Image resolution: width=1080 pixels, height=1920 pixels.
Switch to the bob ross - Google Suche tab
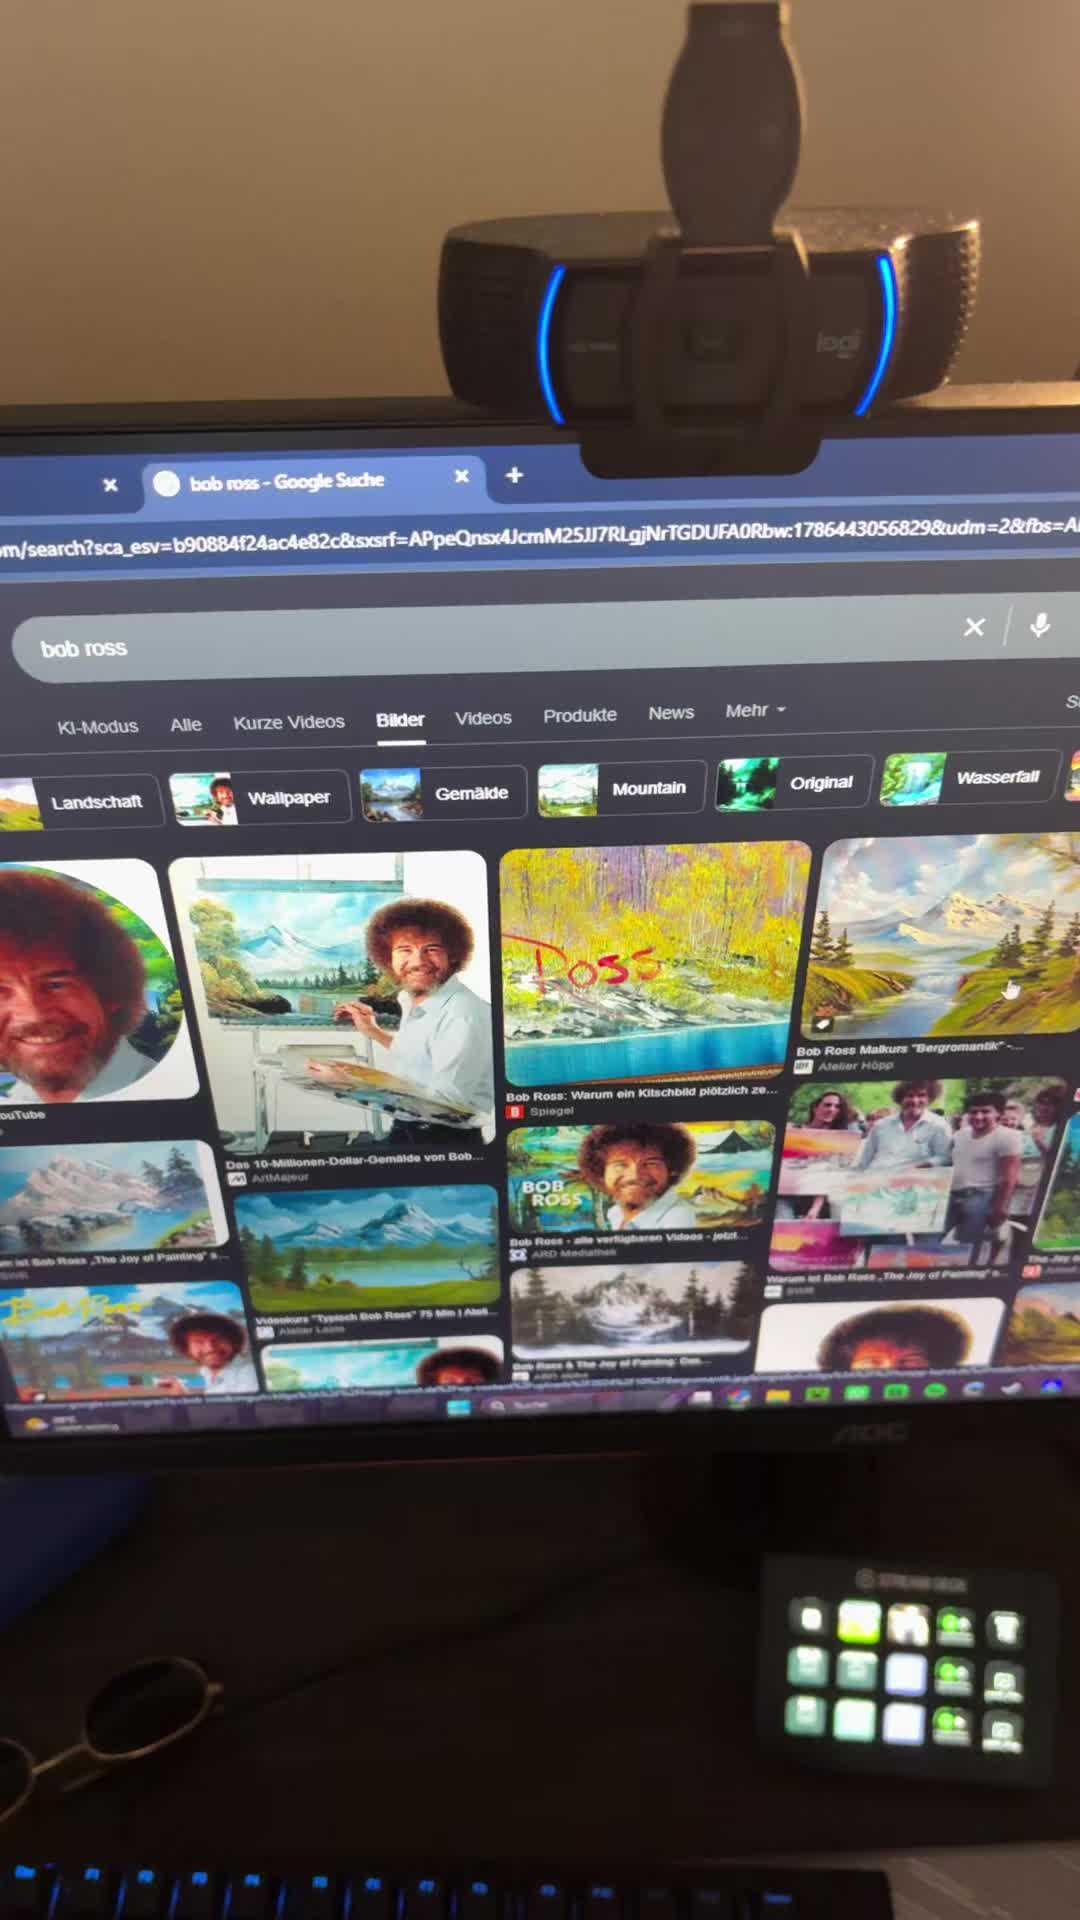click(x=314, y=481)
